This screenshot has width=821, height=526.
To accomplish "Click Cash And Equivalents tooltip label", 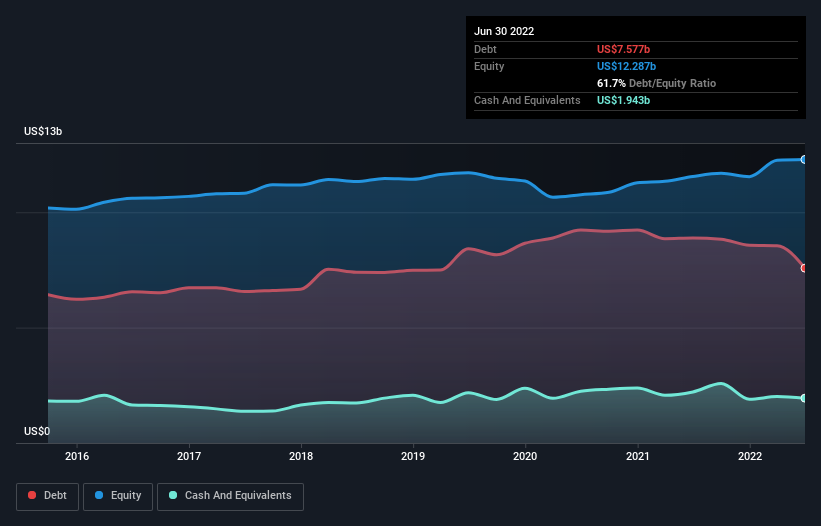I will coord(527,100).
